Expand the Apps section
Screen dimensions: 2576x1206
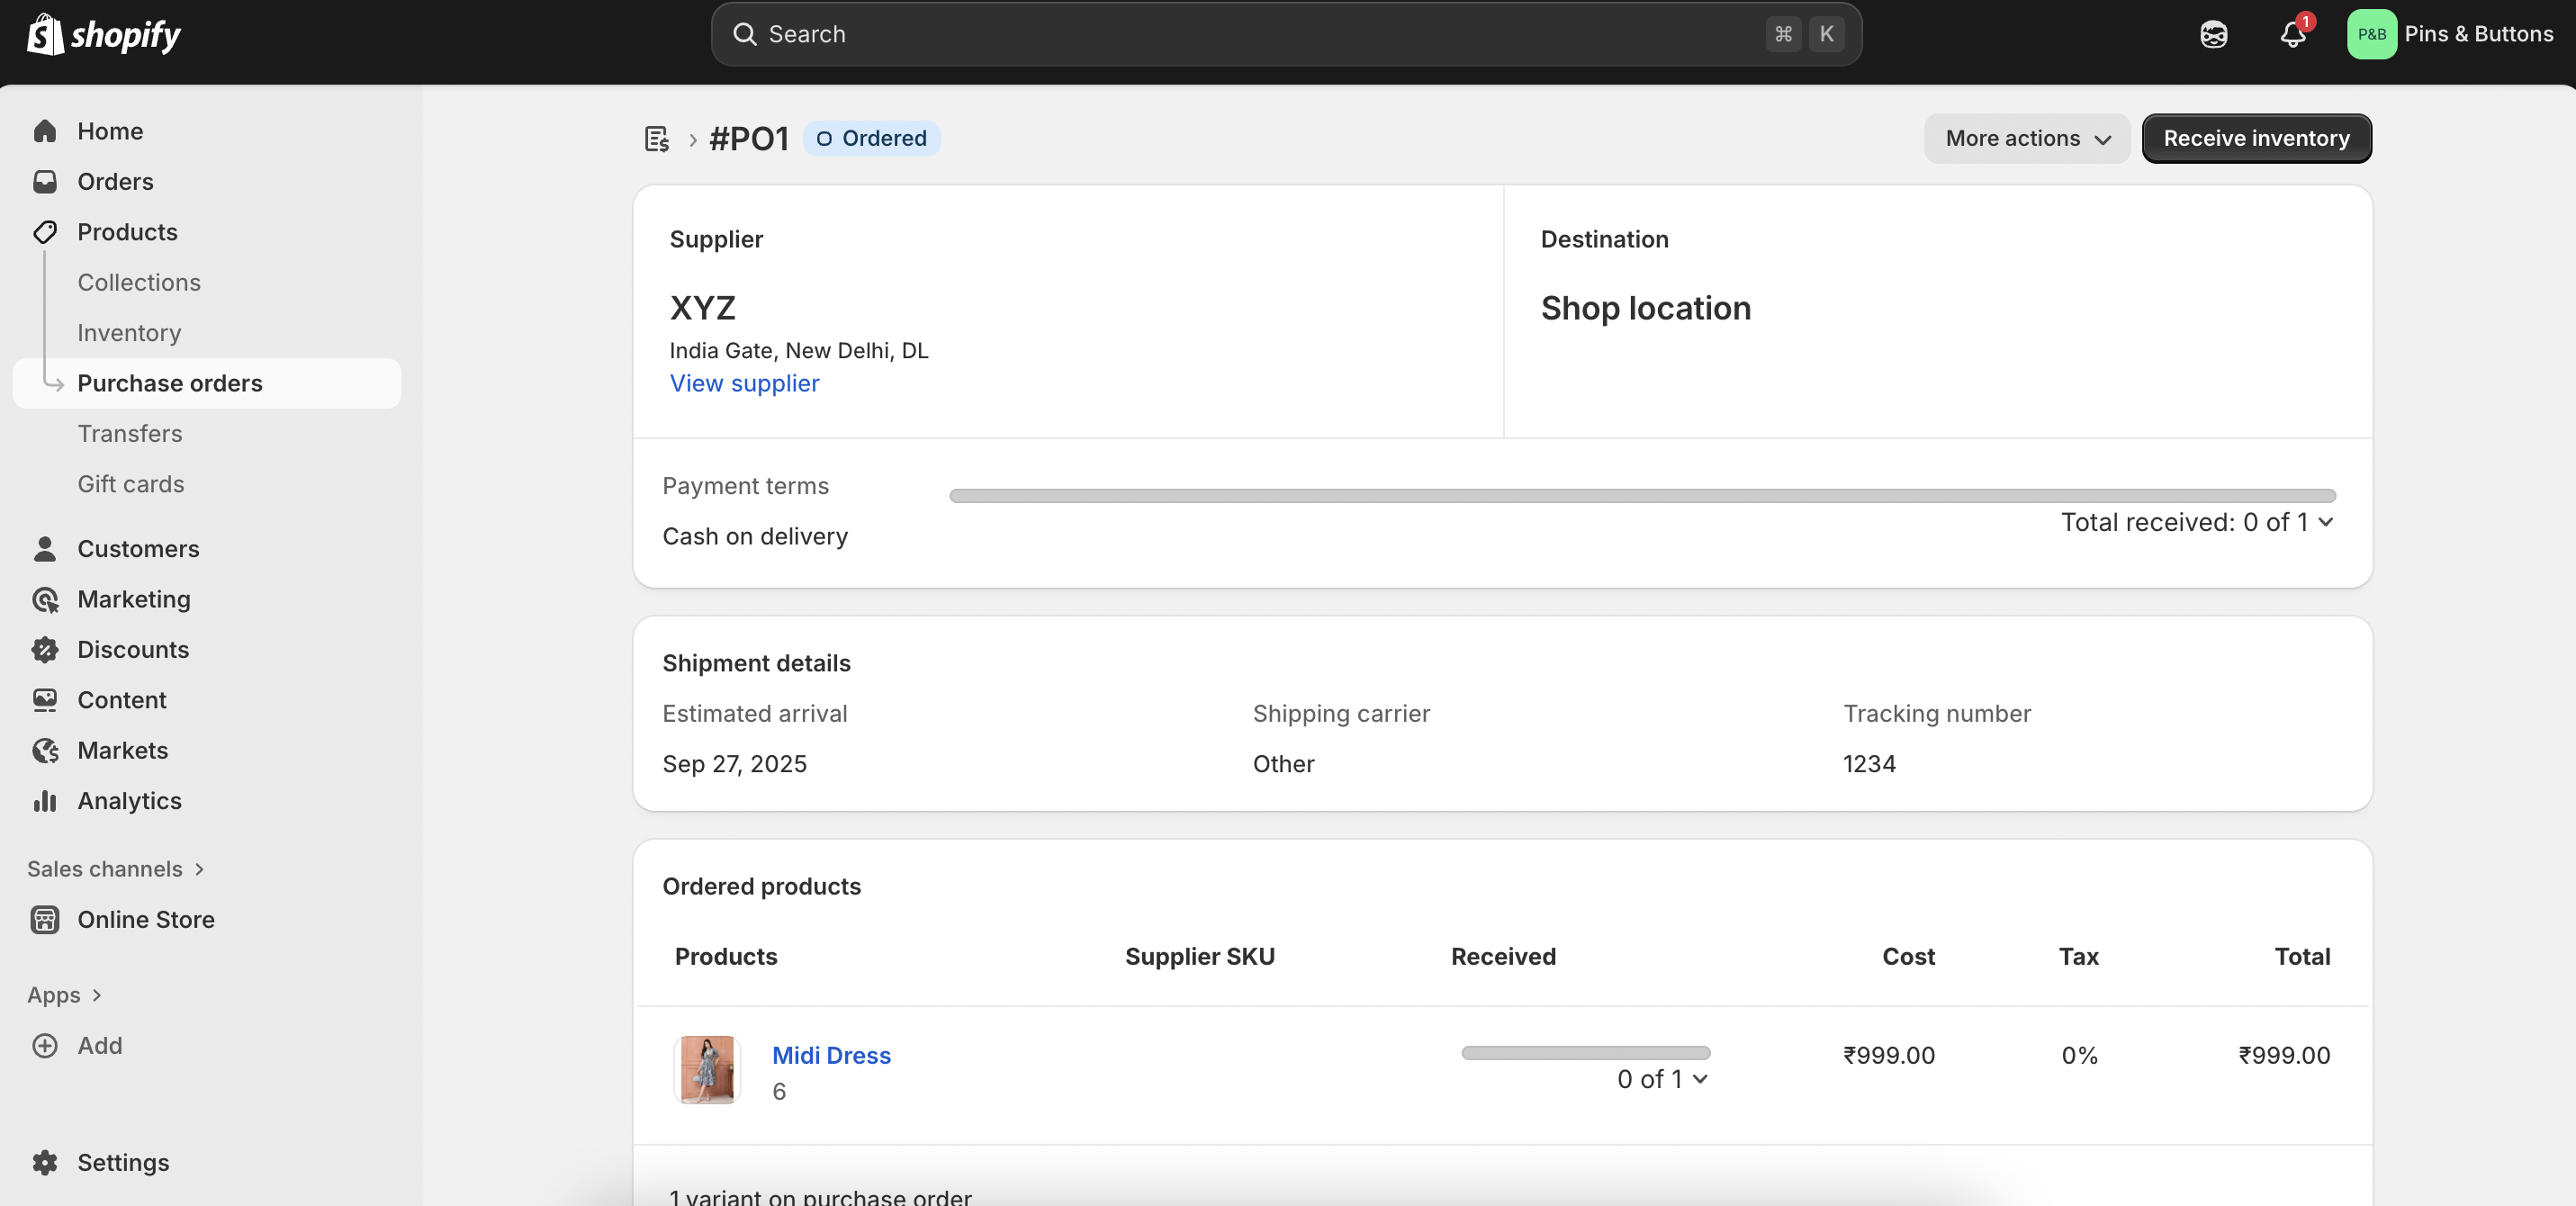(x=65, y=995)
